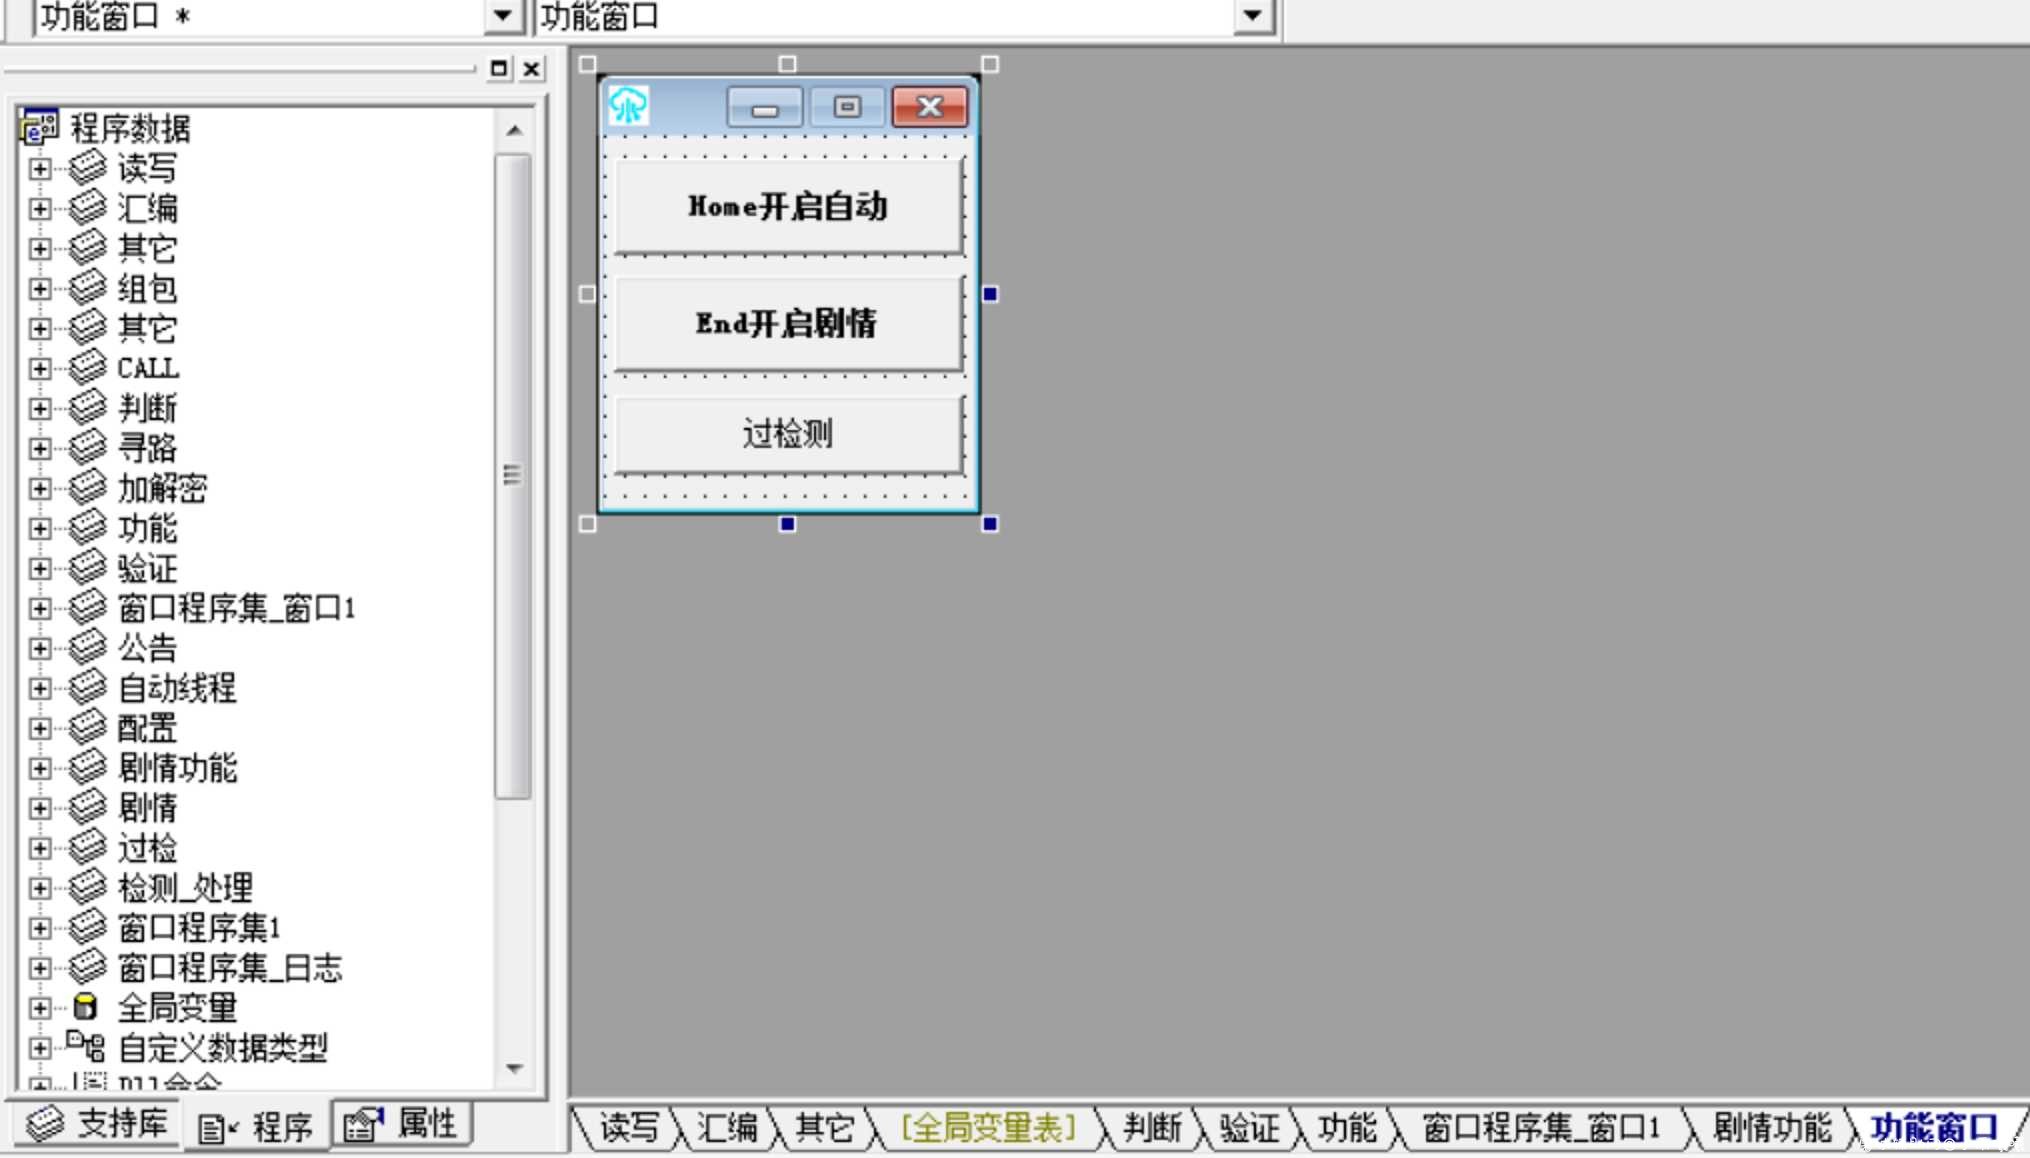Switch to the 剧情功能 bottom tab

click(1773, 1128)
